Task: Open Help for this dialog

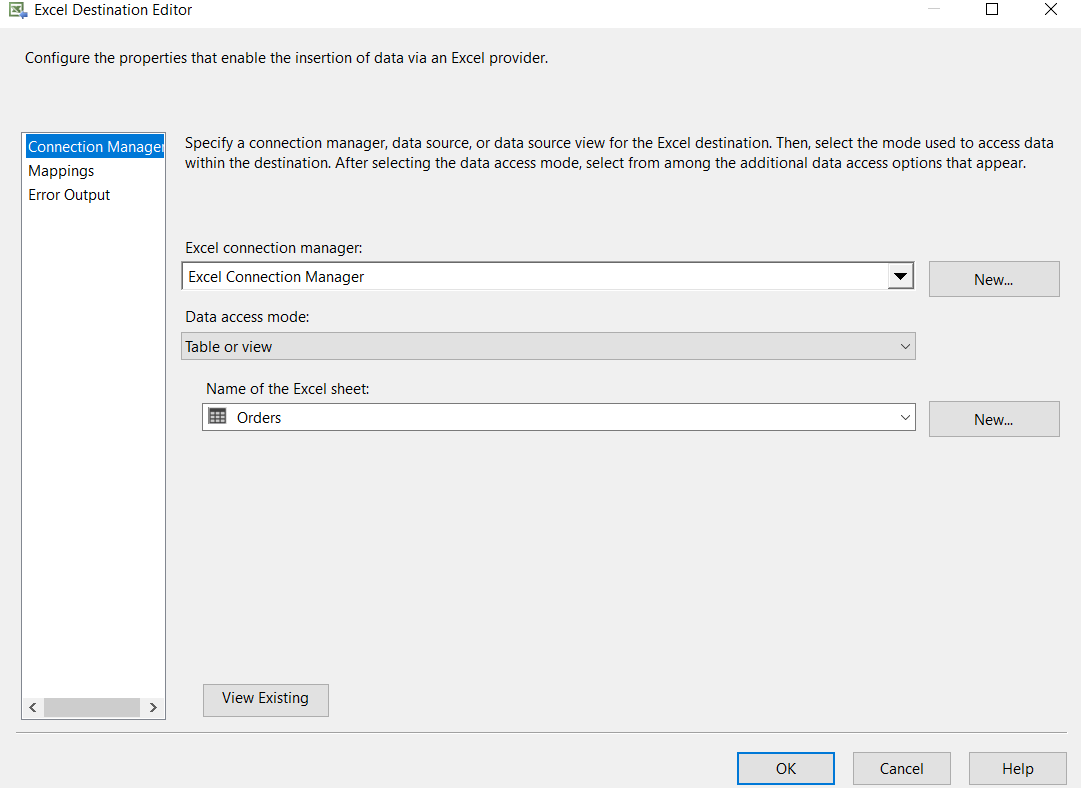Action: point(1017,768)
